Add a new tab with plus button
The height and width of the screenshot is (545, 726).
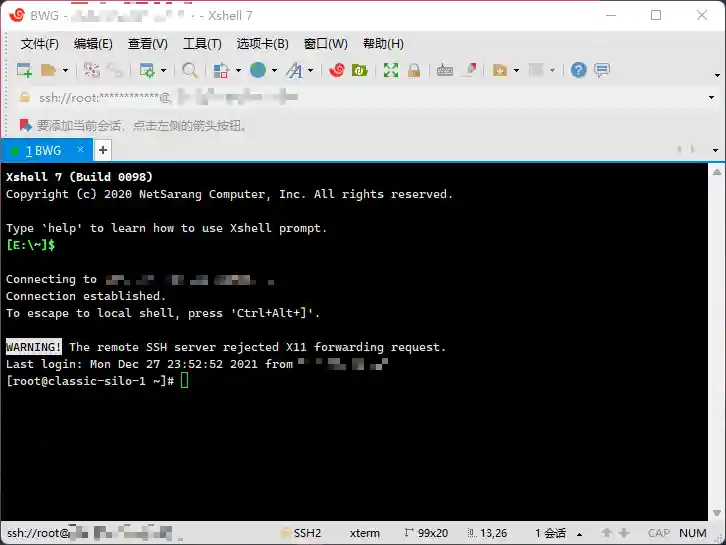(x=103, y=150)
